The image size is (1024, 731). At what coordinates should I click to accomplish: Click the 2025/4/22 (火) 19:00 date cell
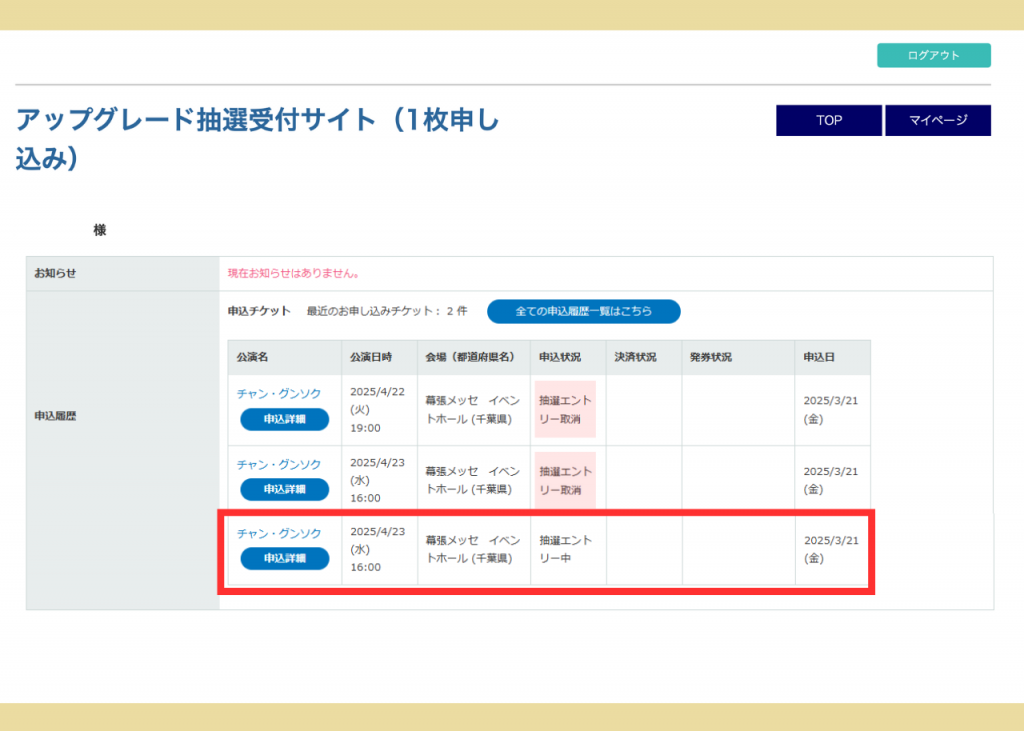click(377, 410)
